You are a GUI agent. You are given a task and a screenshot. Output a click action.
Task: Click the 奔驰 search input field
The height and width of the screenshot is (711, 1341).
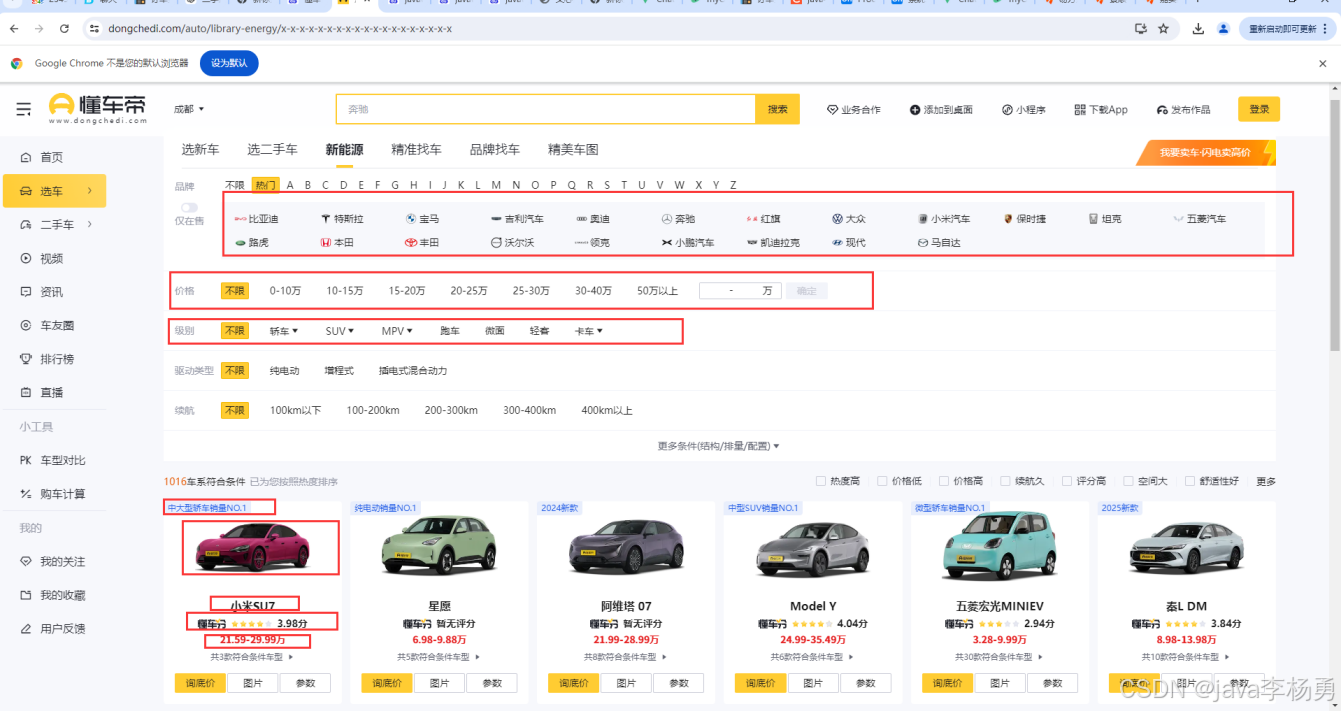545,109
